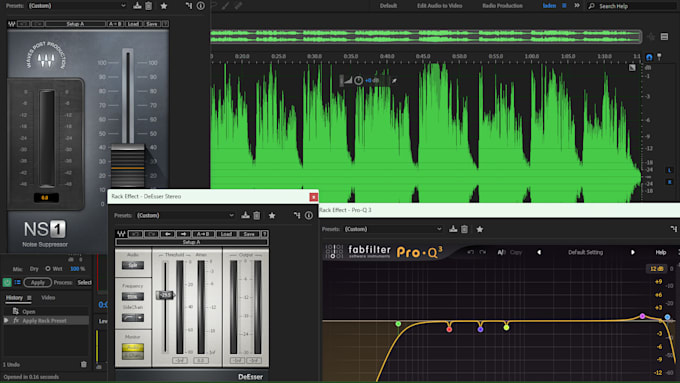The image size is (680, 383).
Task: Toggle Pro-Q 3 A/B state button
Action: click(502, 252)
